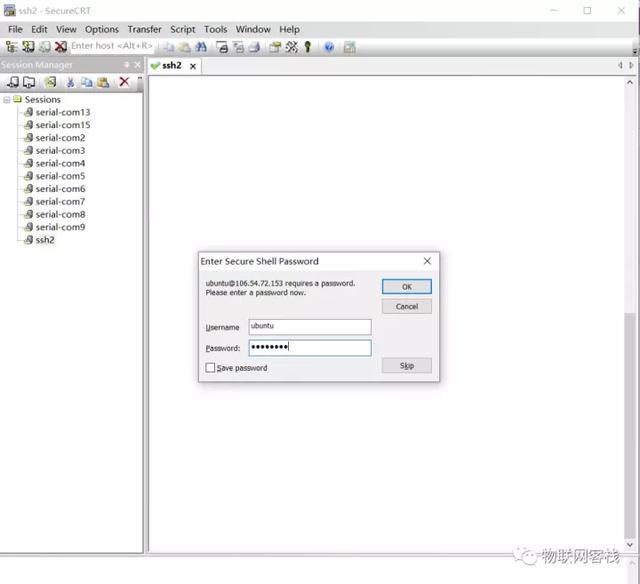Select serial-com3 session
This screenshot has height=584, width=640.
[55, 151]
